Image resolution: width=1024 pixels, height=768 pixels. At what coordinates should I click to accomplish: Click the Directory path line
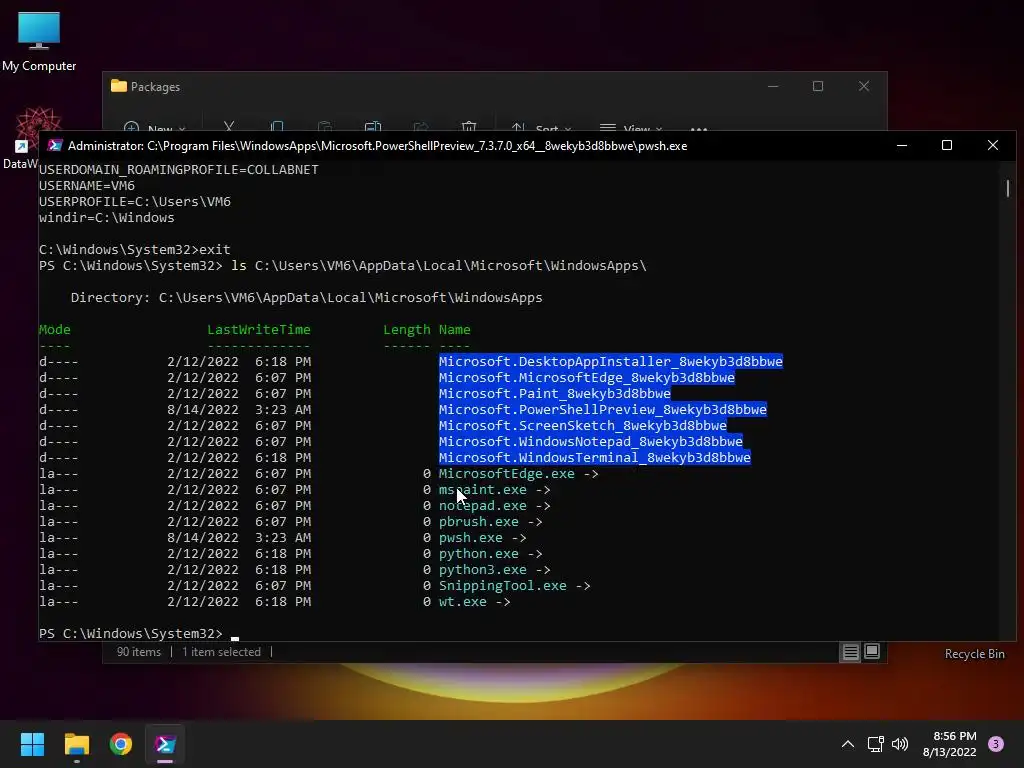click(306, 297)
